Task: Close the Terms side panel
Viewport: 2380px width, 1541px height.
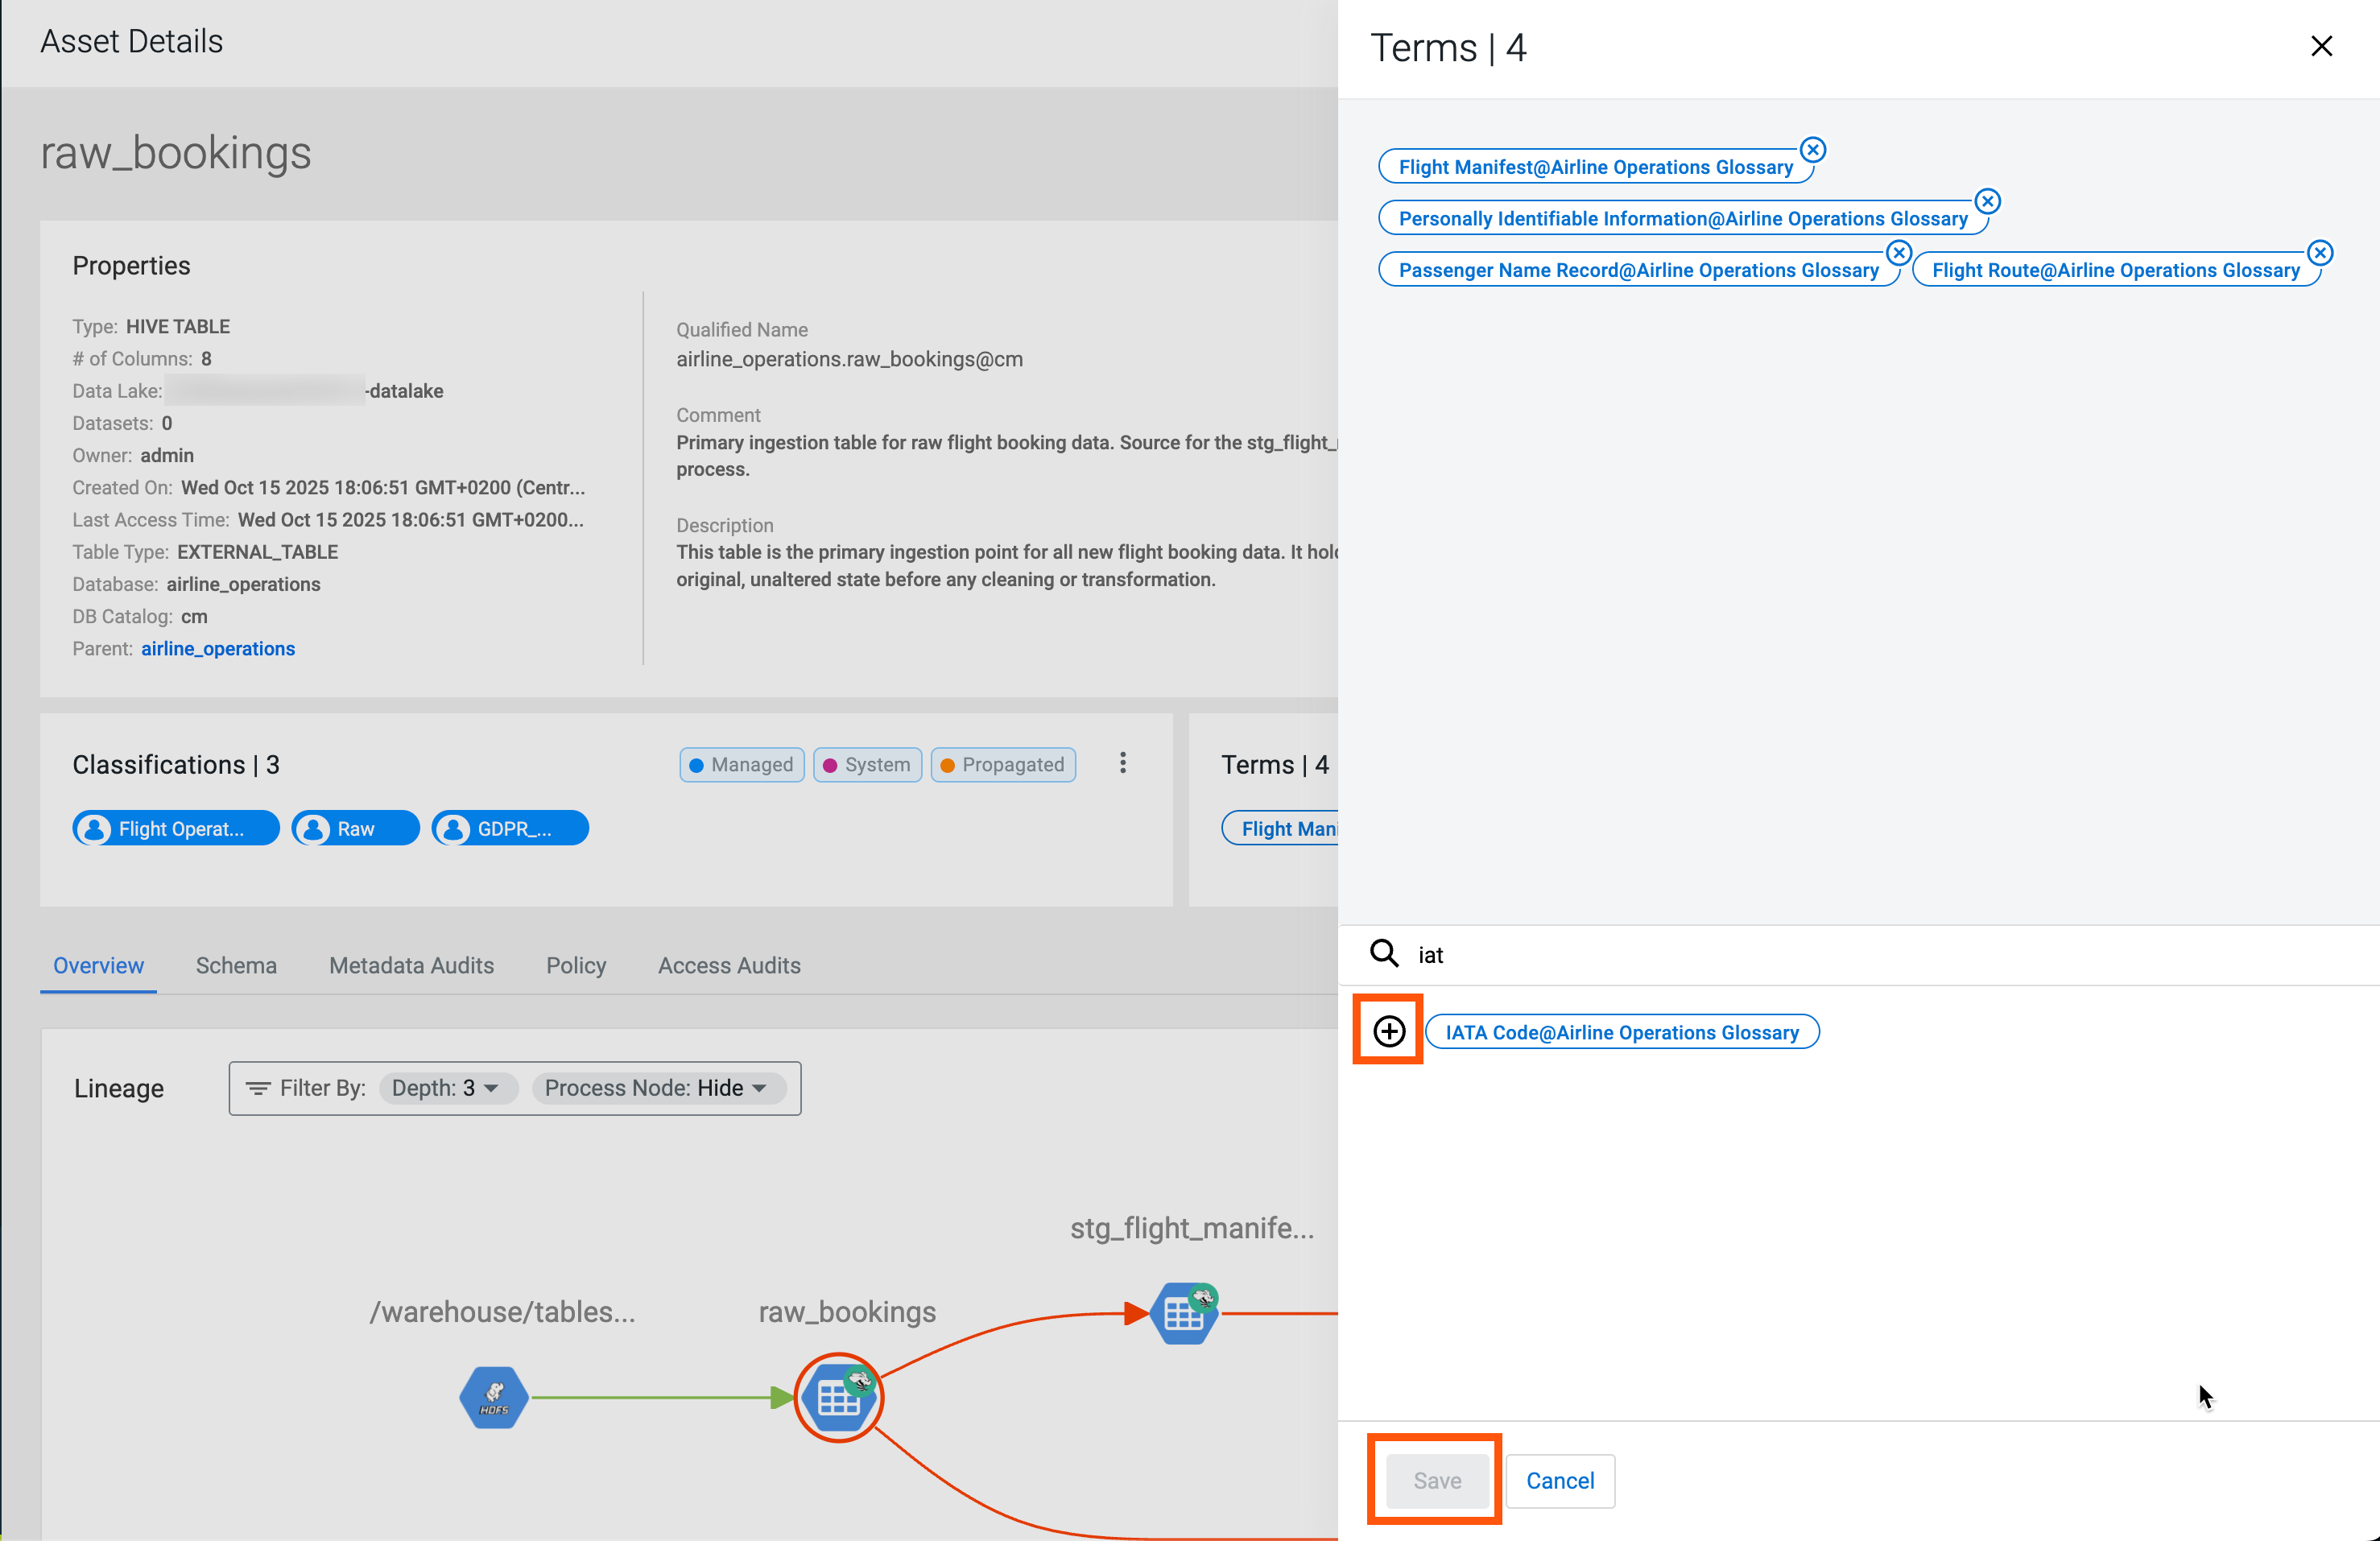Action: [x=2321, y=46]
